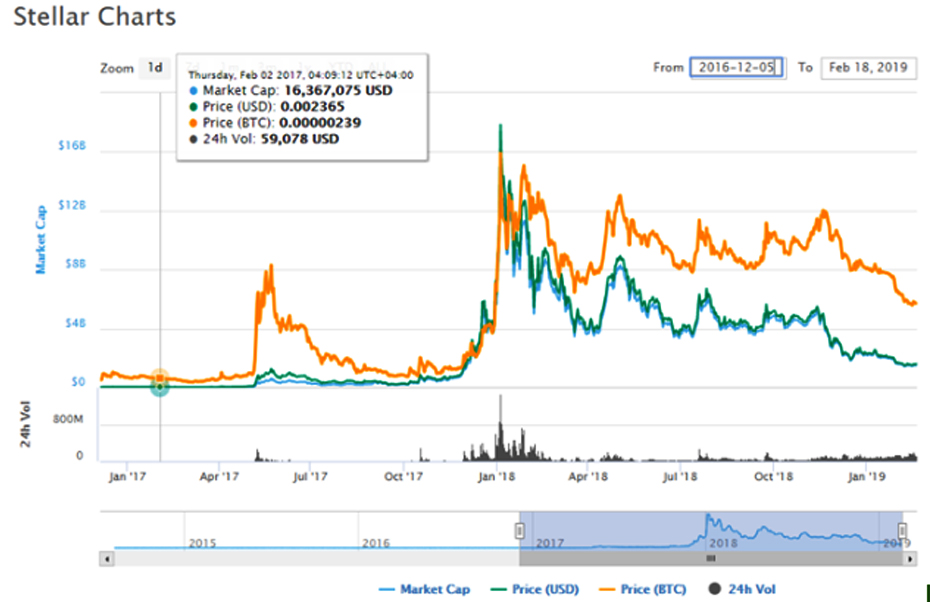Click the scrollbar right arrow
Image resolution: width=930 pixels, height=602 pixels.
pos(910,559)
